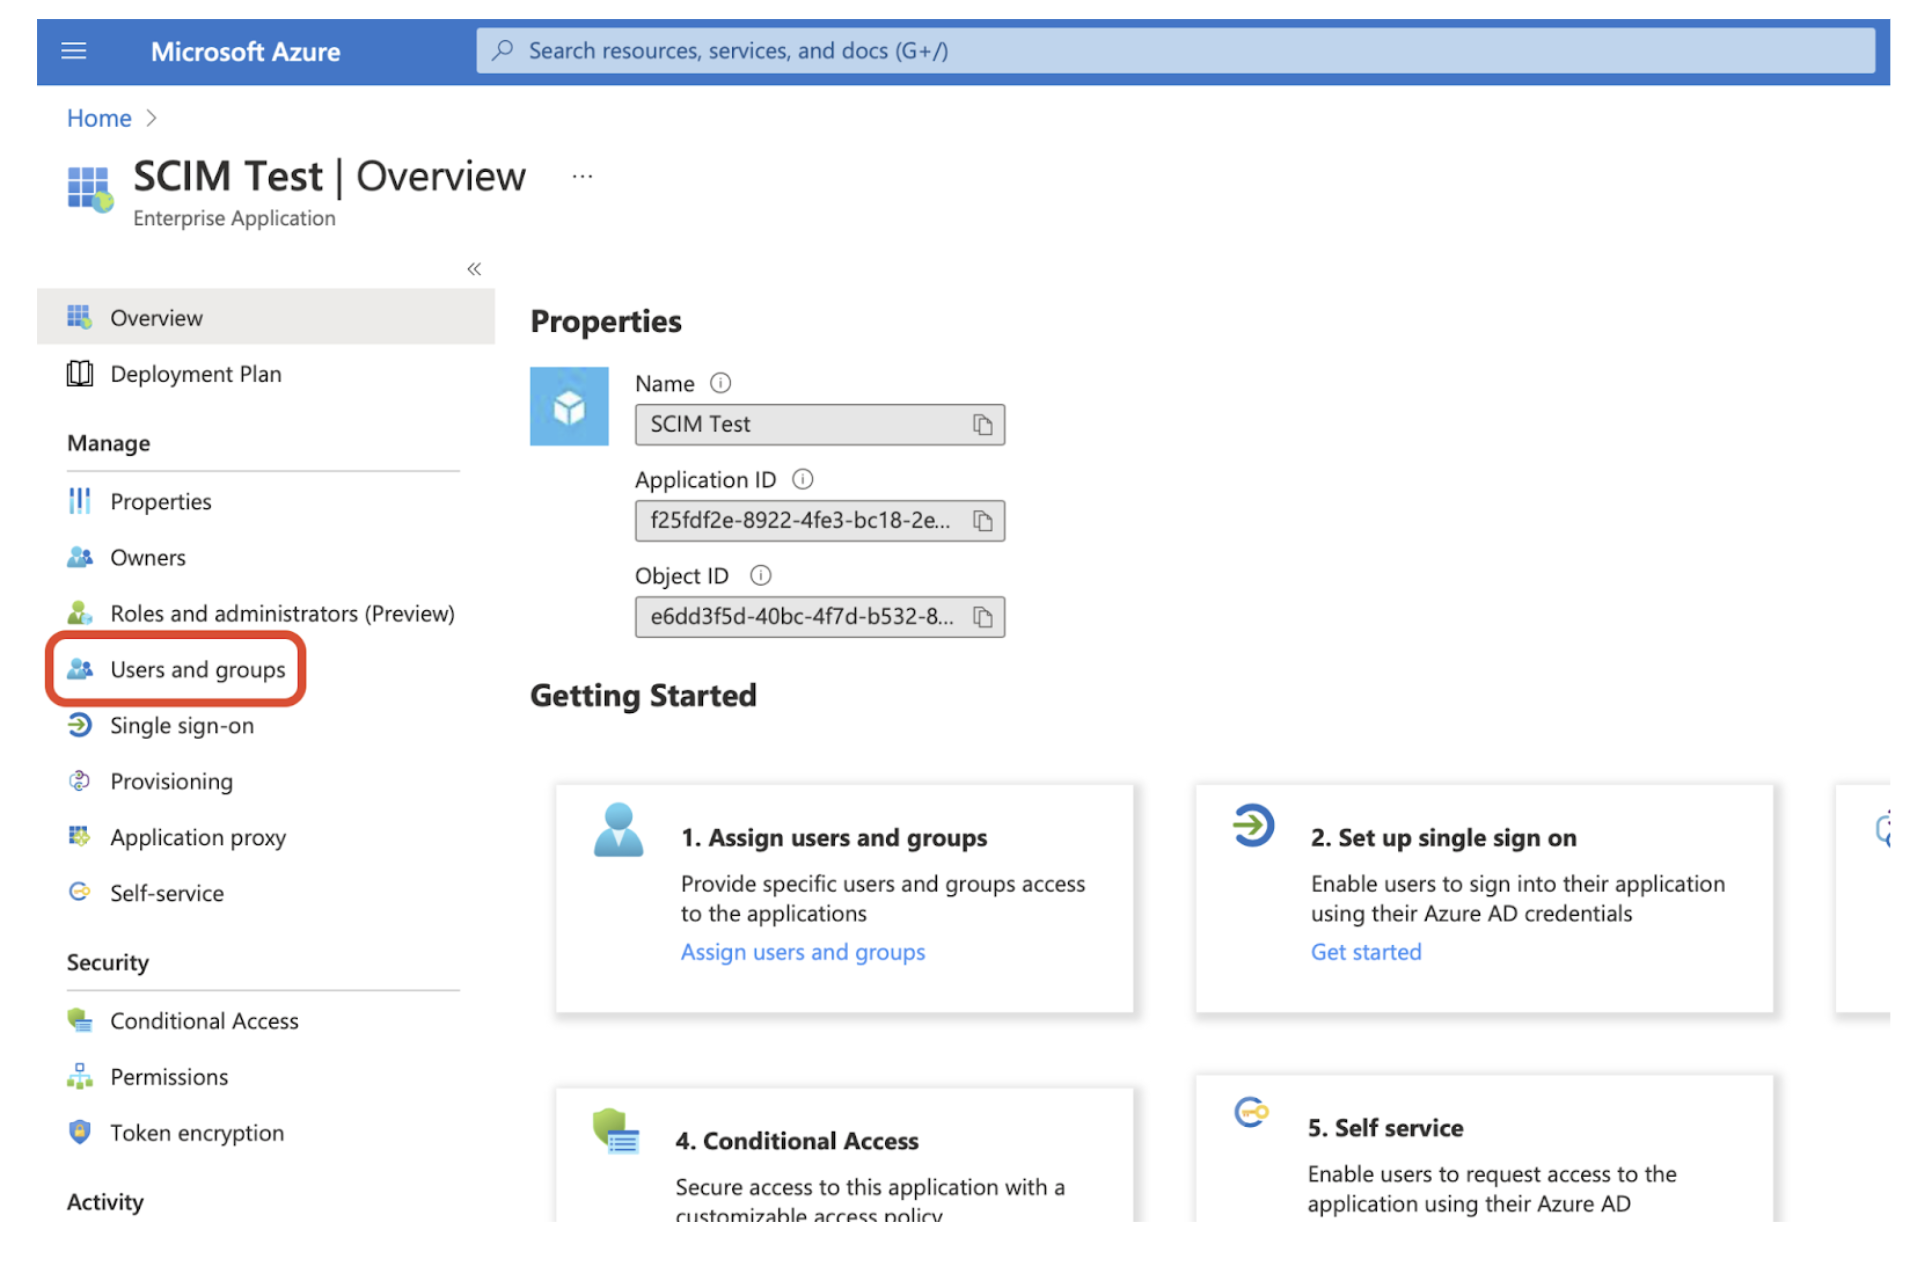The height and width of the screenshot is (1264, 1918).
Task: Click the Single sign-on arrow icon
Action: [x=79, y=725]
